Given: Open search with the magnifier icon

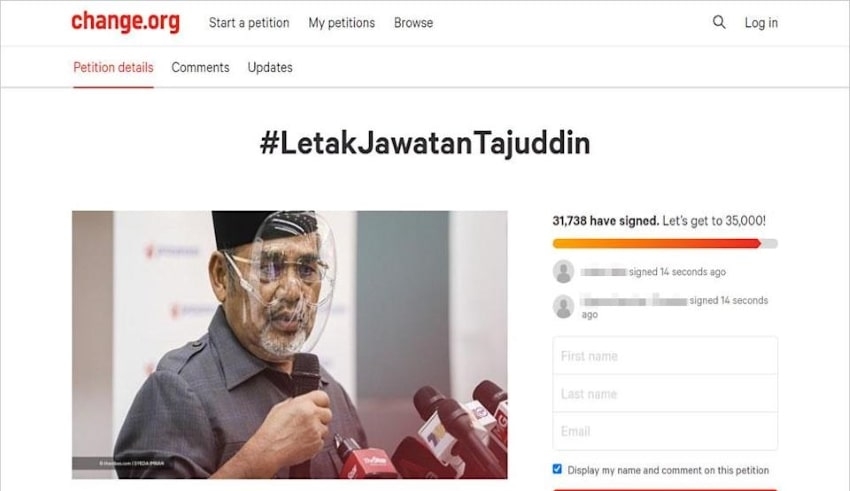Looking at the screenshot, I should pyautogui.click(x=719, y=22).
